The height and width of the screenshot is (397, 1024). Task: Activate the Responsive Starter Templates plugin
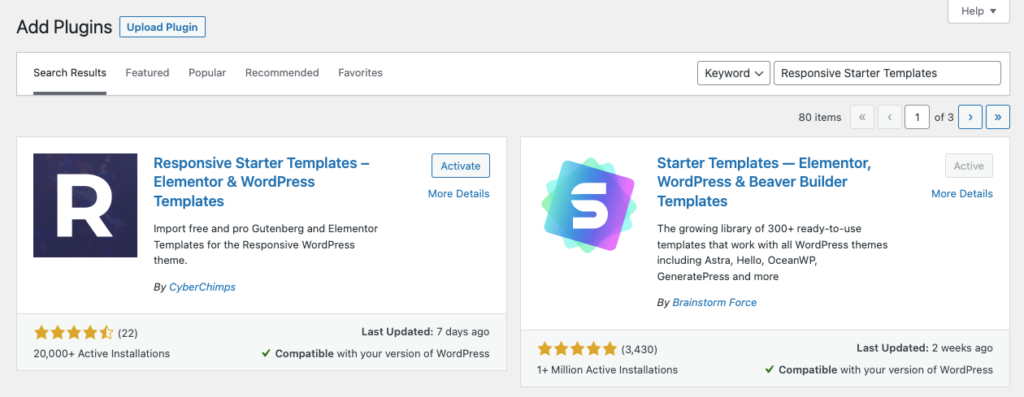[x=460, y=166]
